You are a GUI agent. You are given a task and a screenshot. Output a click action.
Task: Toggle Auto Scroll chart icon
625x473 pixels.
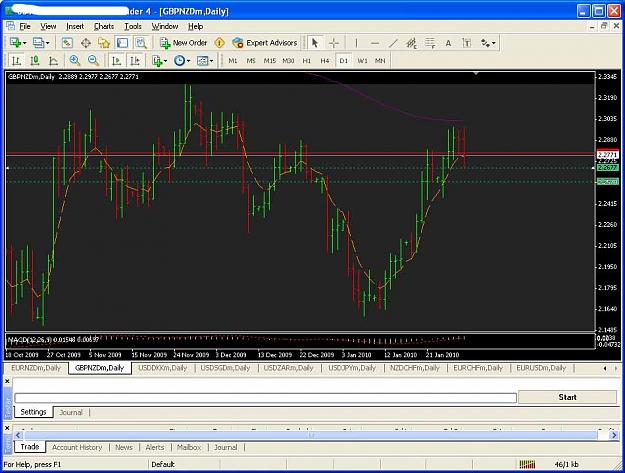[116, 61]
